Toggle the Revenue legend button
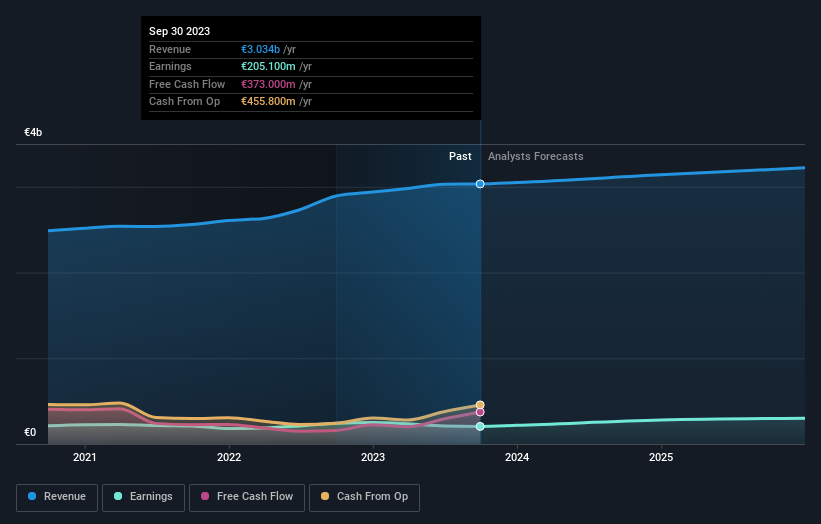Image resolution: width=821 pixels, height=524 pixels. pyautogui.click(x=57, y=497)
